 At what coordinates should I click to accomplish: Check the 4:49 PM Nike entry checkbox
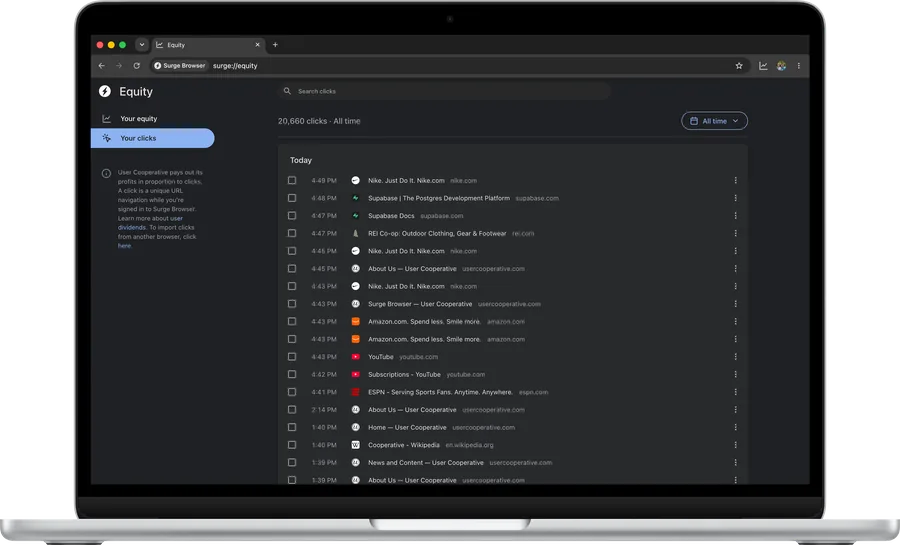click(x=292, y=181)
